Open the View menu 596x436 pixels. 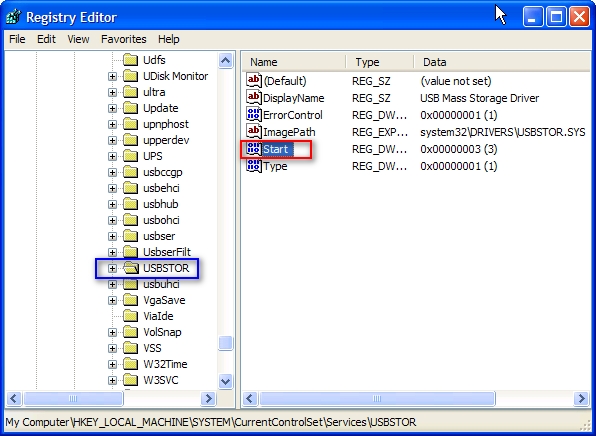click(78, 39)
